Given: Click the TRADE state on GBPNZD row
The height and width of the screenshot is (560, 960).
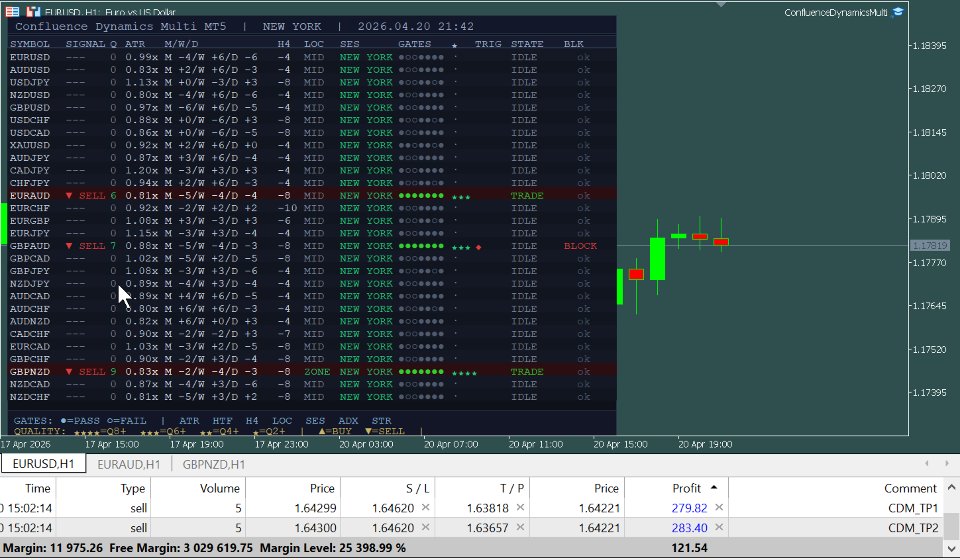Looking at the screenshot, I should pyautogui.click(x=527, y=371).
